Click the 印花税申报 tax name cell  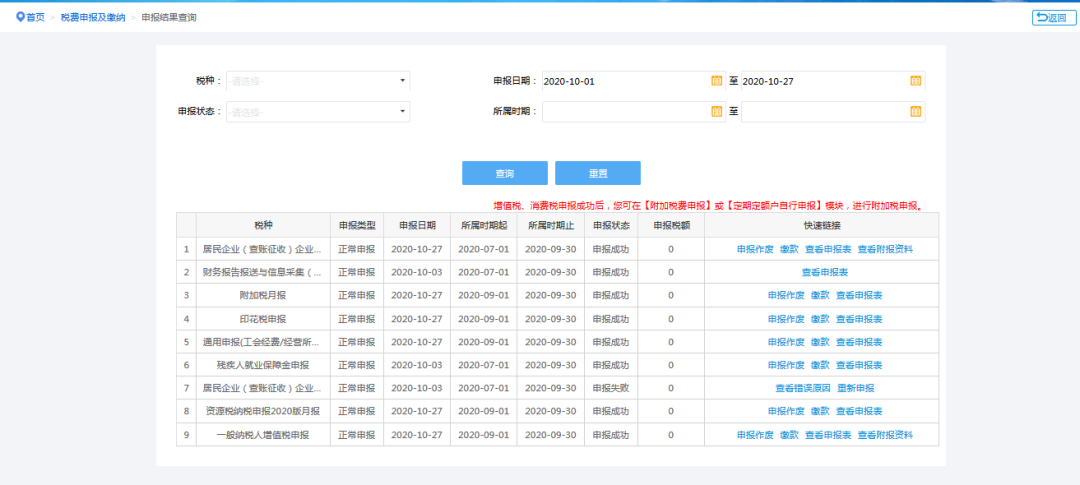click(263, 319)
